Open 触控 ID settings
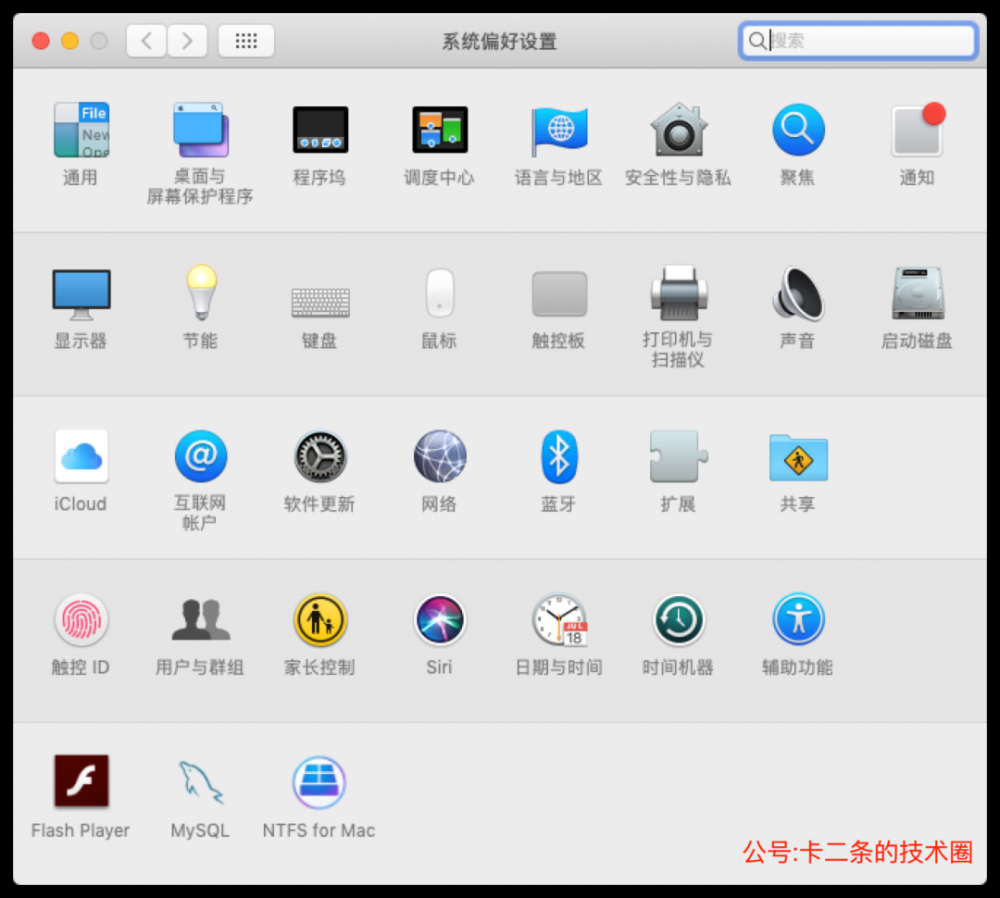Viewport: 1000px width, 898px height. [x=81, y=620]
